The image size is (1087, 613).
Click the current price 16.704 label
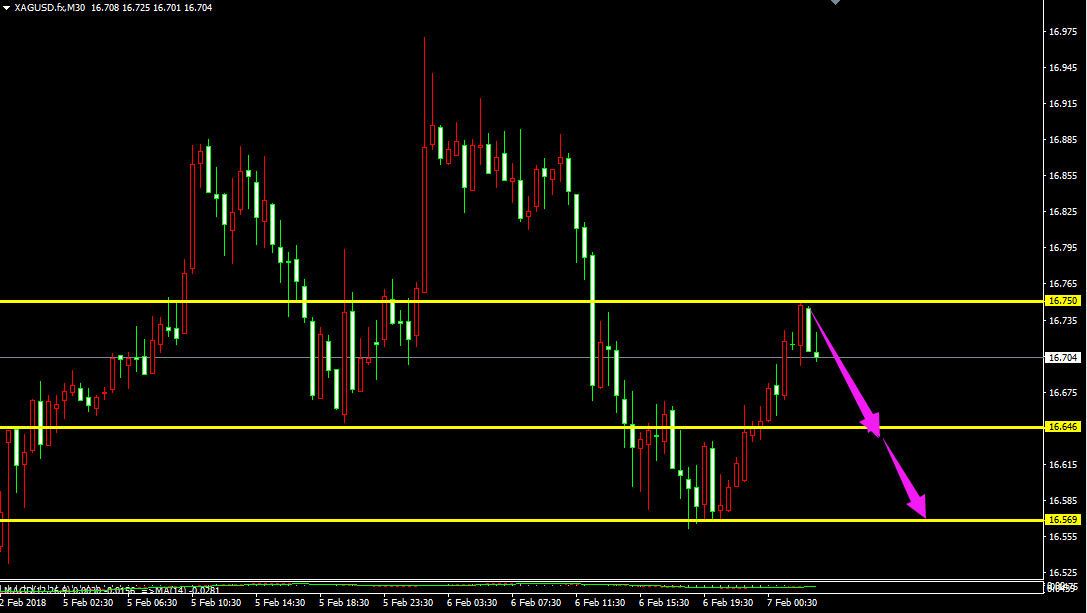(1062, 357)
